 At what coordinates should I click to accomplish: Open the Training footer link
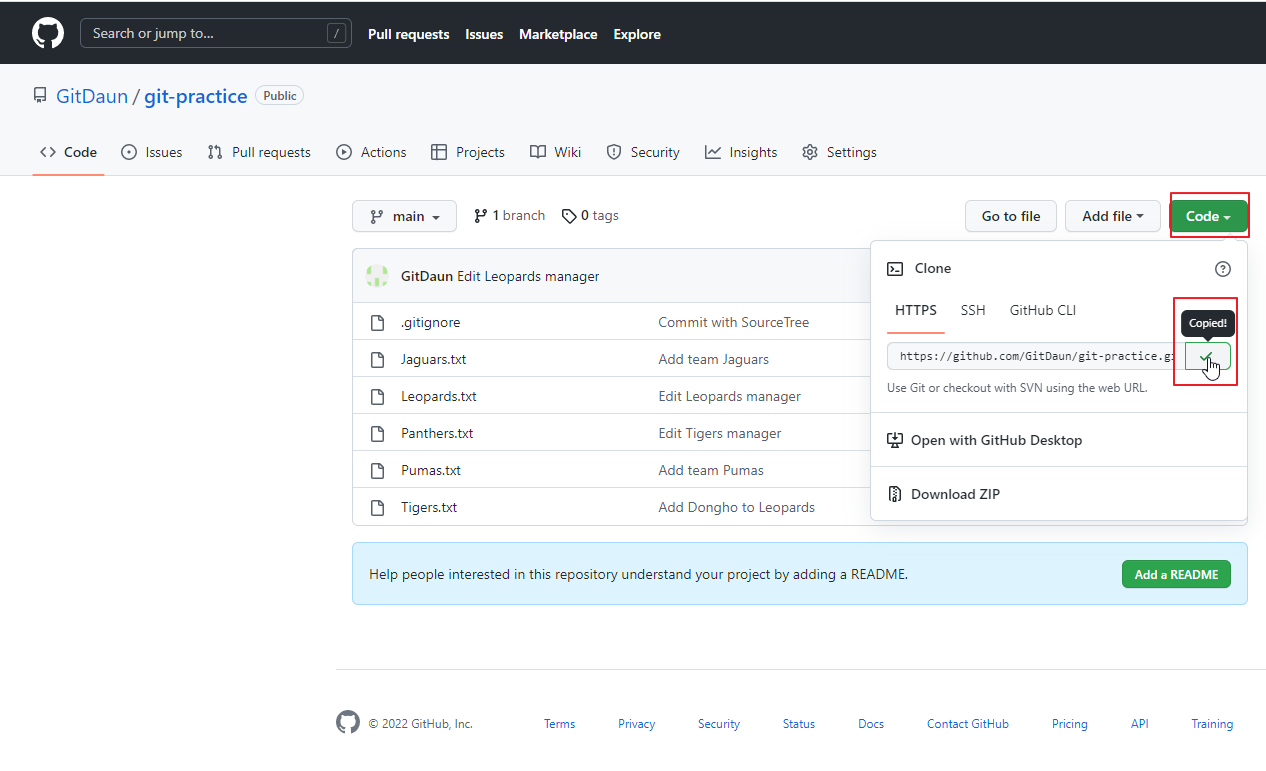coord(1212,724)
